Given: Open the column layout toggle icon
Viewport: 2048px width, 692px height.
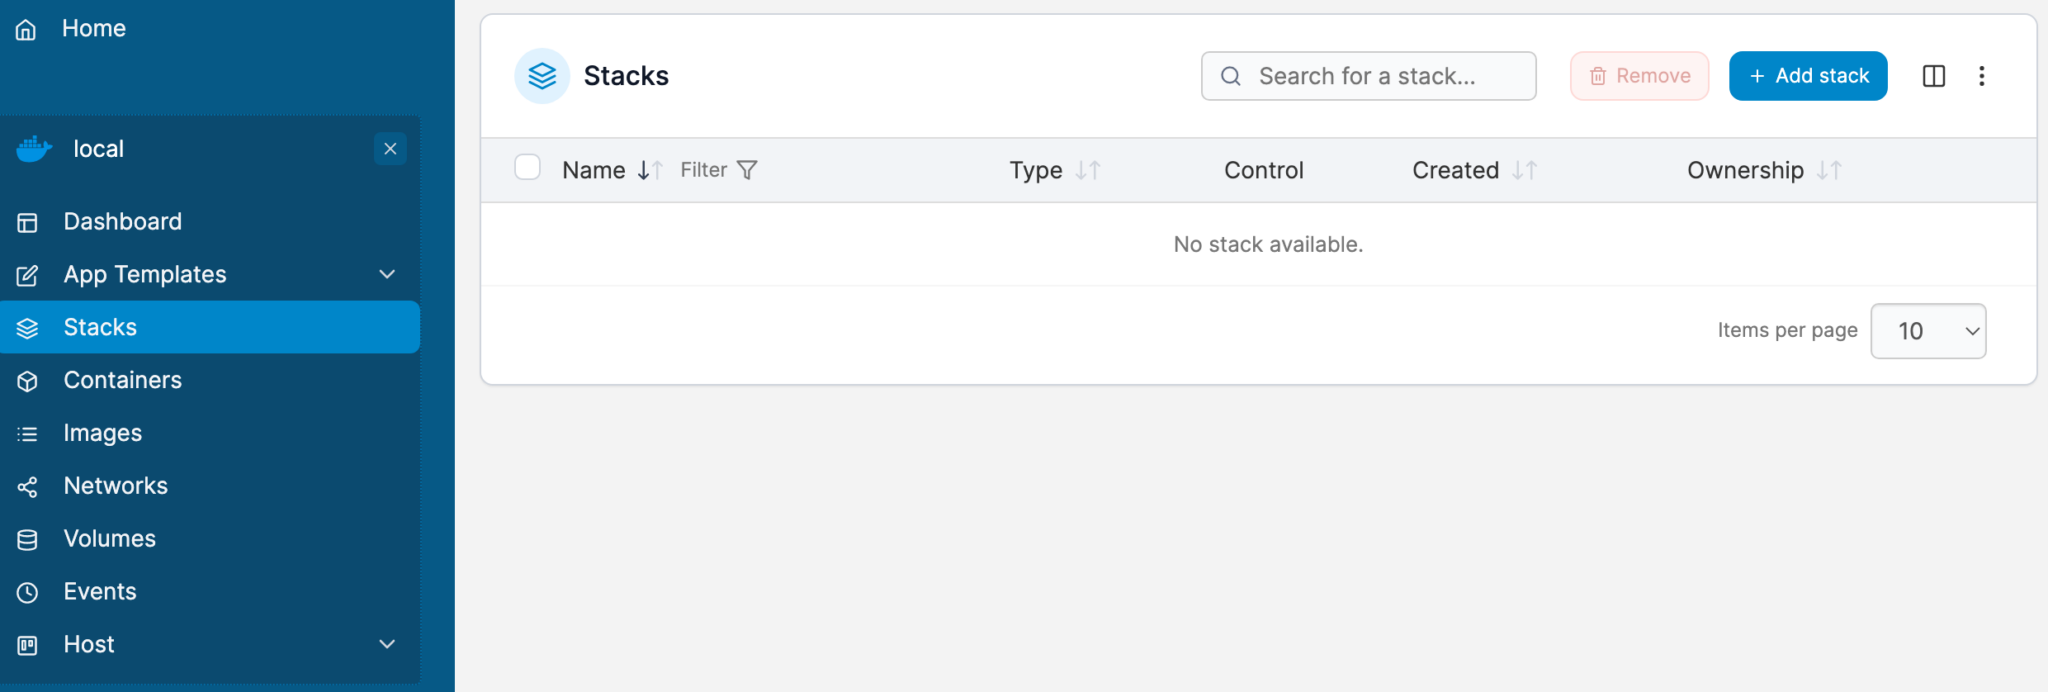Looking at the screenshot, I should 1933,75.
